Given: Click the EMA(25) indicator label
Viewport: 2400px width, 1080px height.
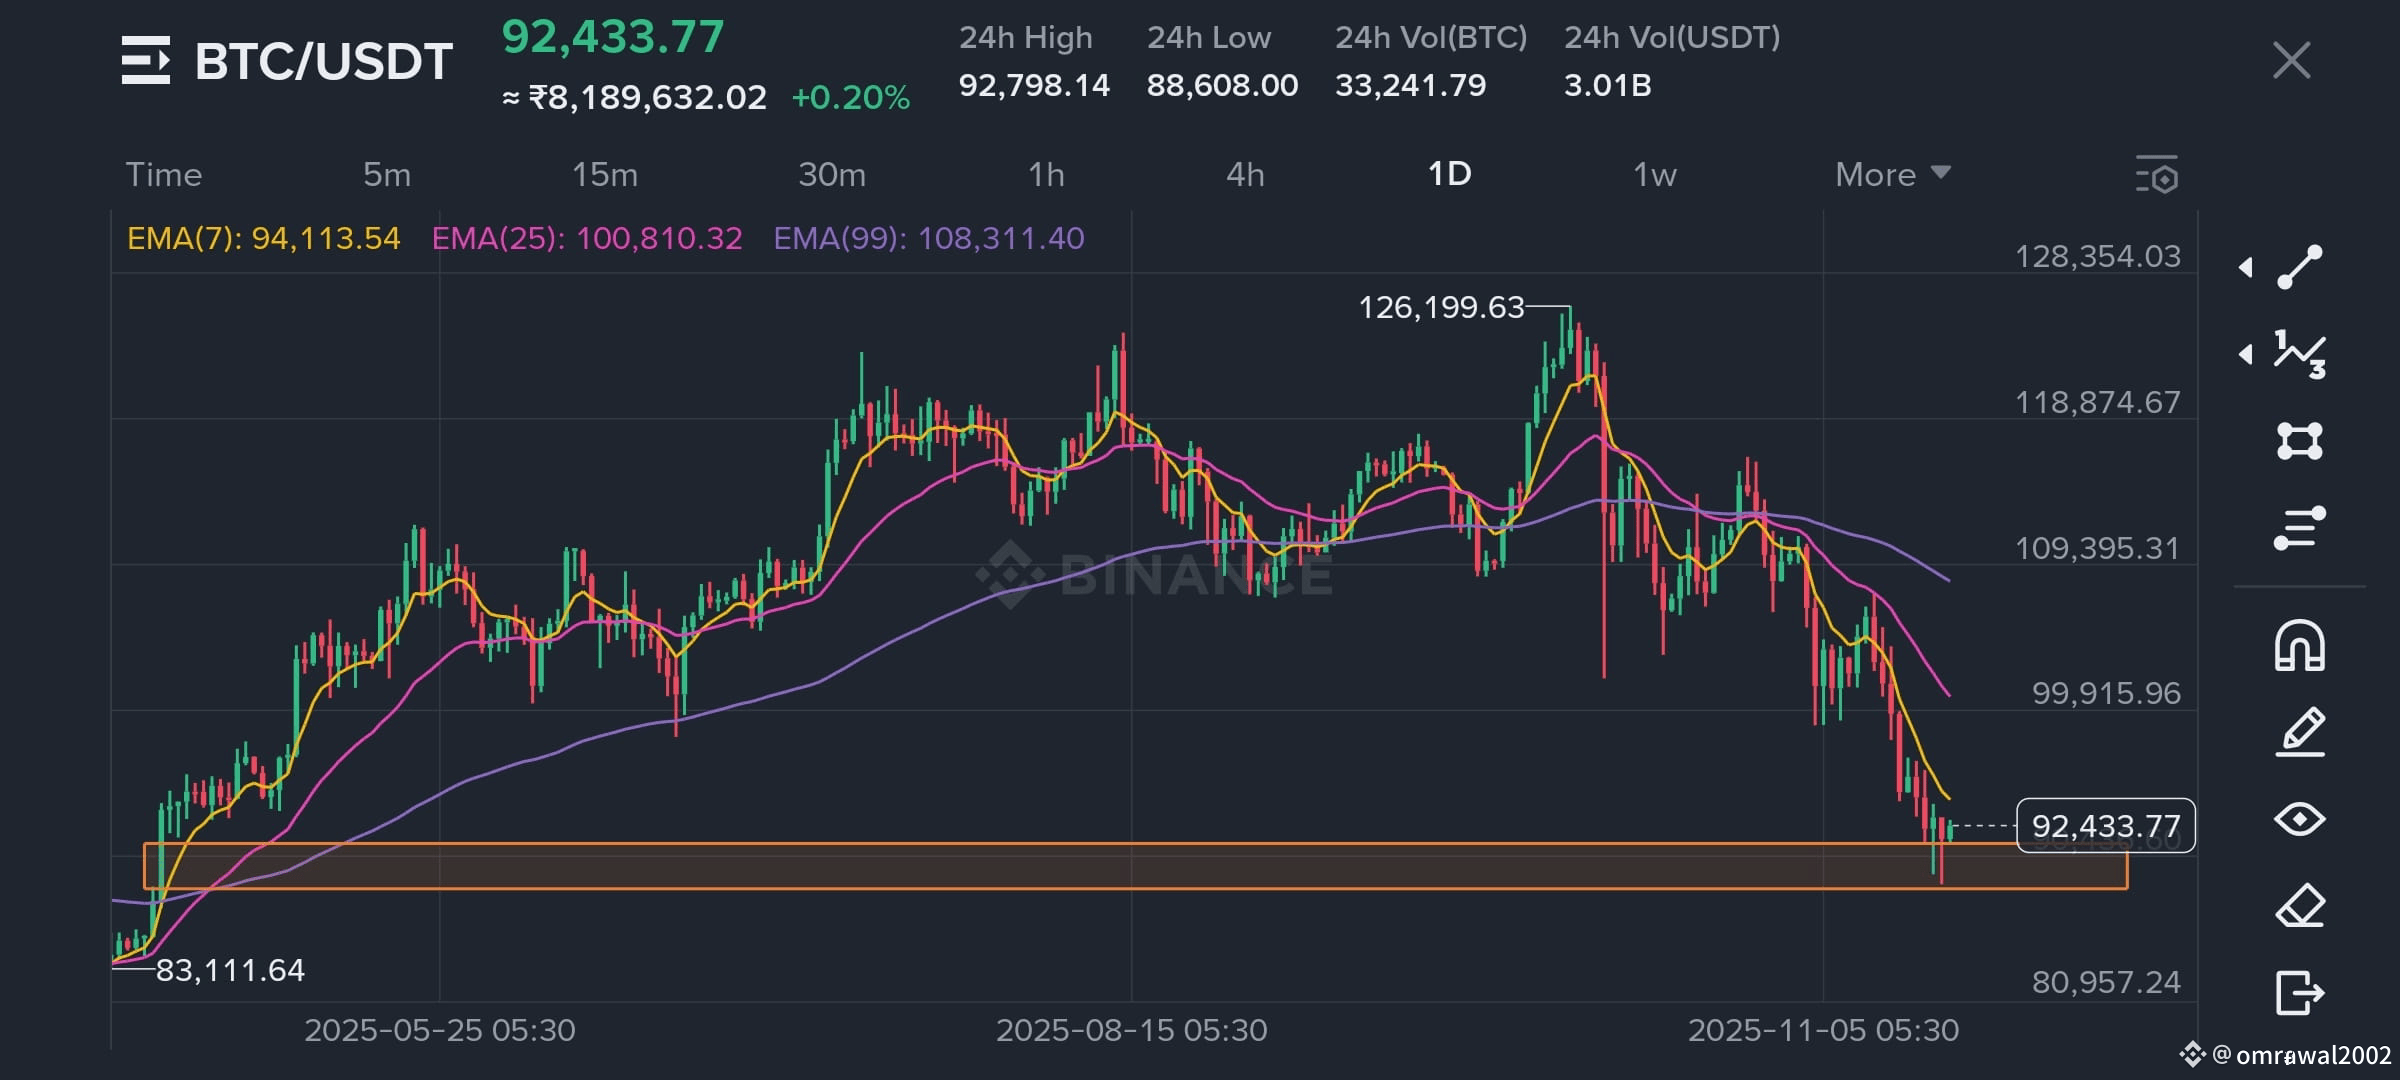Looking at the screenshot, I should click(587, 238).
